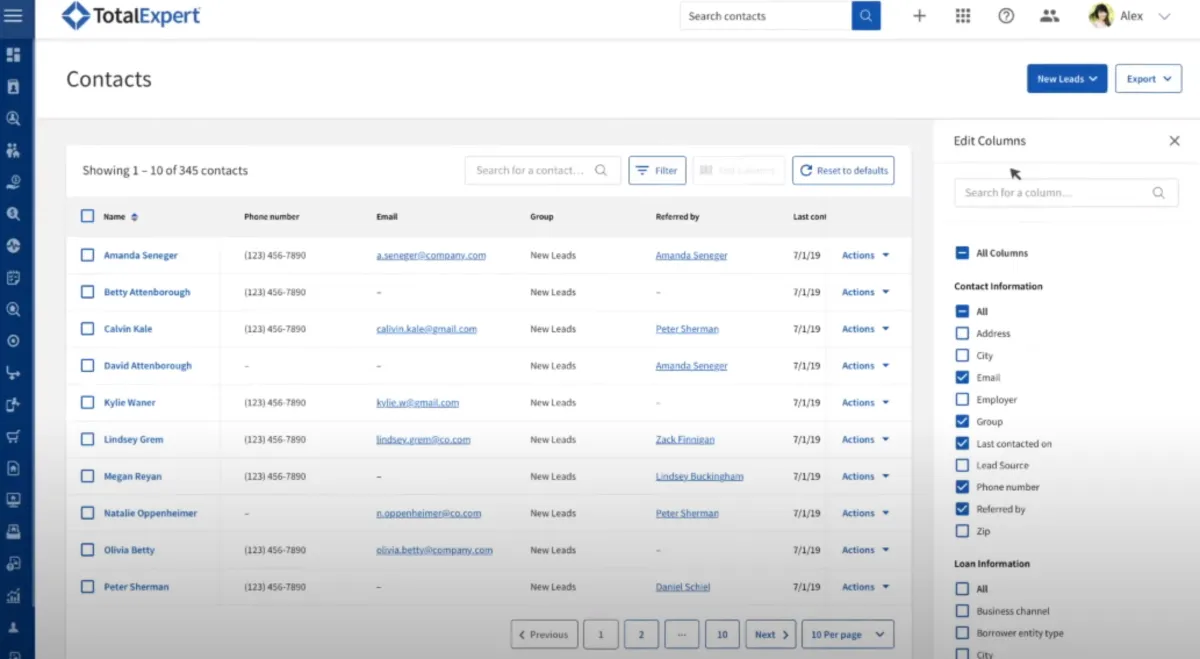Close the Edit Columns panel

click(x=1174, y=141)
